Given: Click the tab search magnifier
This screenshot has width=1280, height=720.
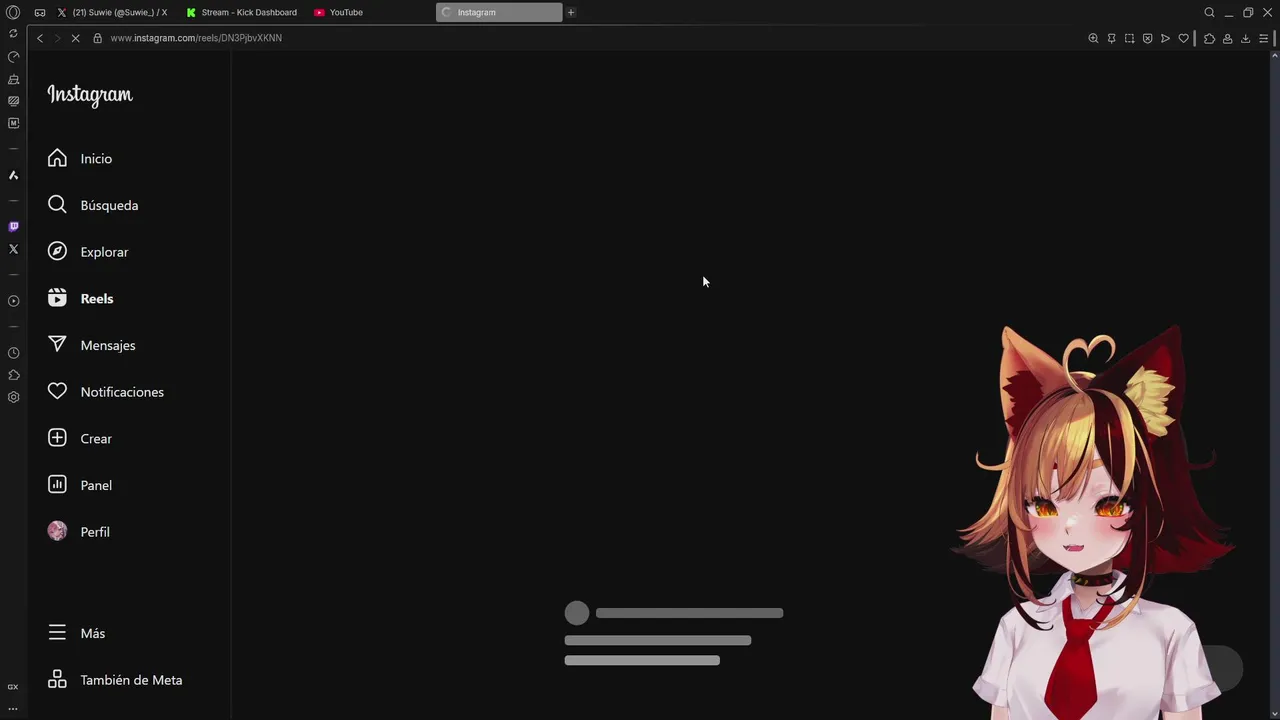Looking at the screenshot, I should coord(1209,12).
